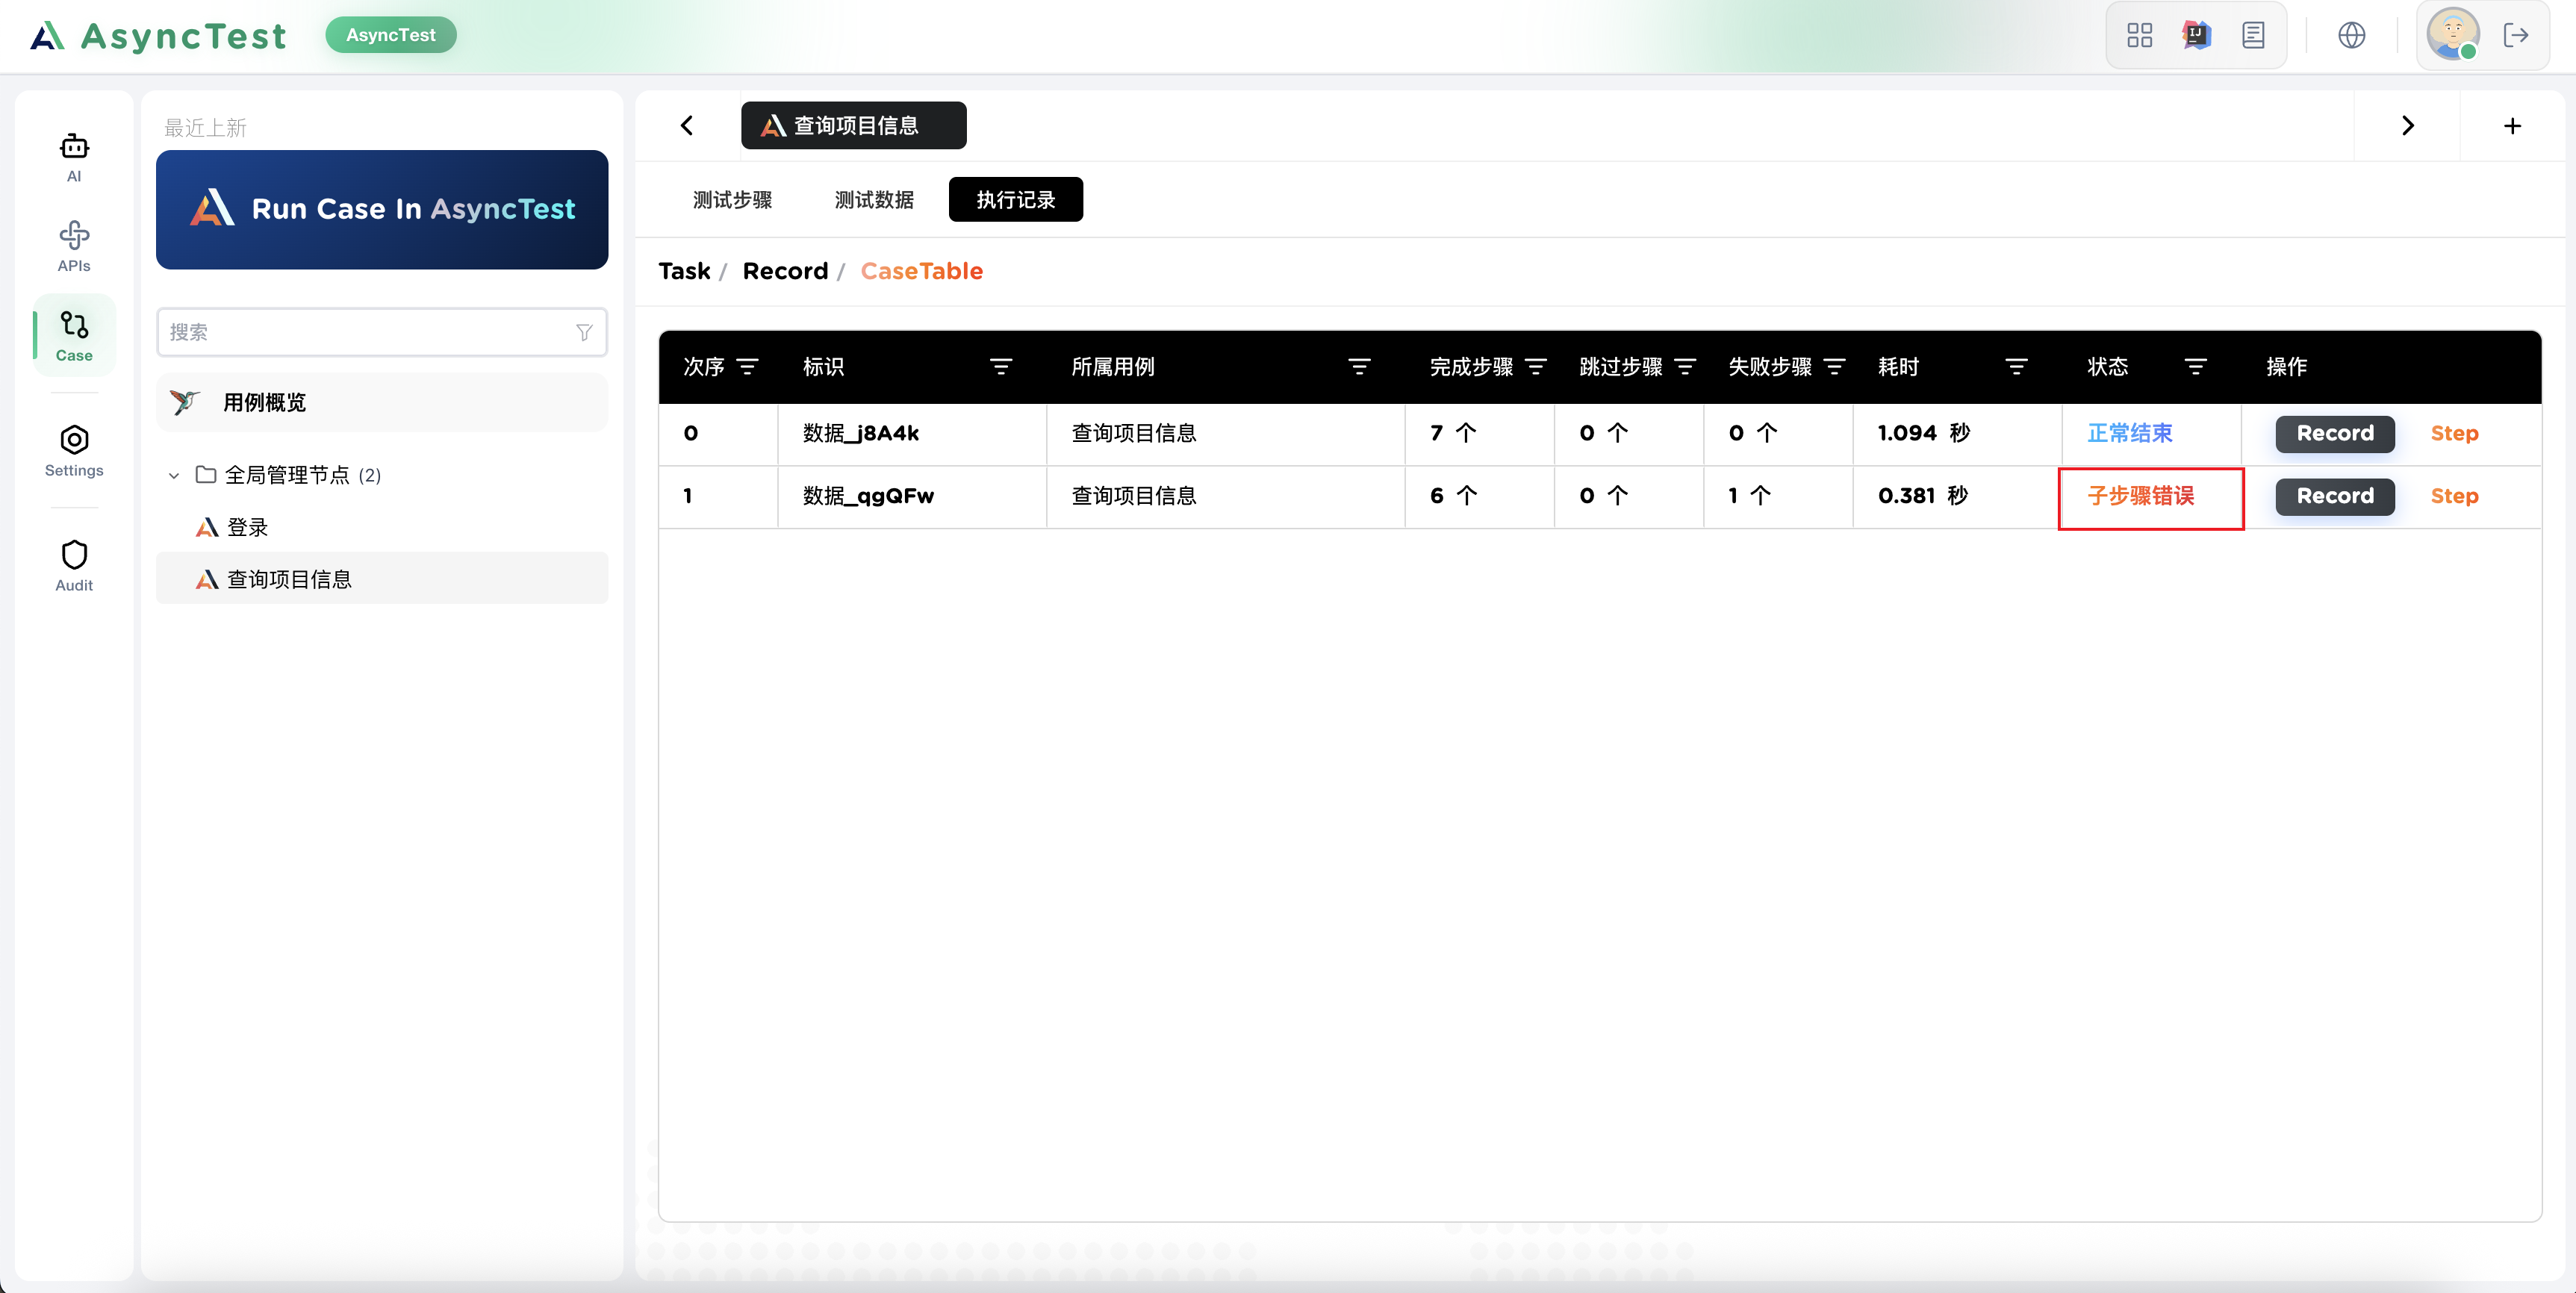Click Record button for 数据_j8A4k row

[x=2334, y=434]
